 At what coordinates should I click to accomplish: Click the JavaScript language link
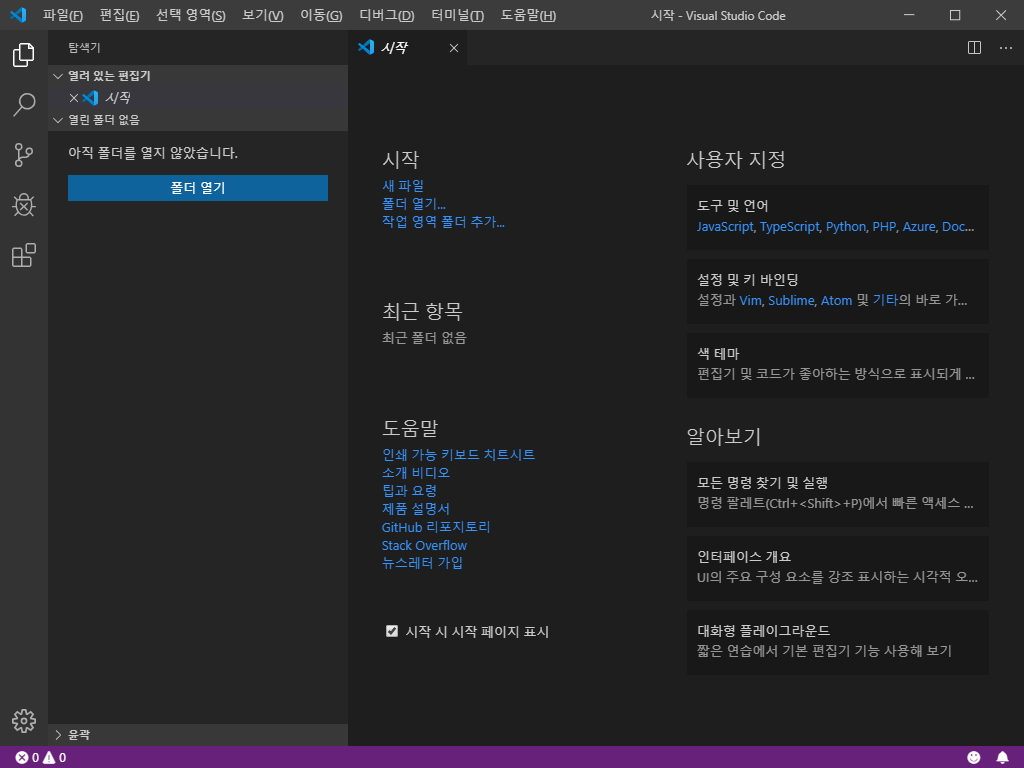point(725,227)
